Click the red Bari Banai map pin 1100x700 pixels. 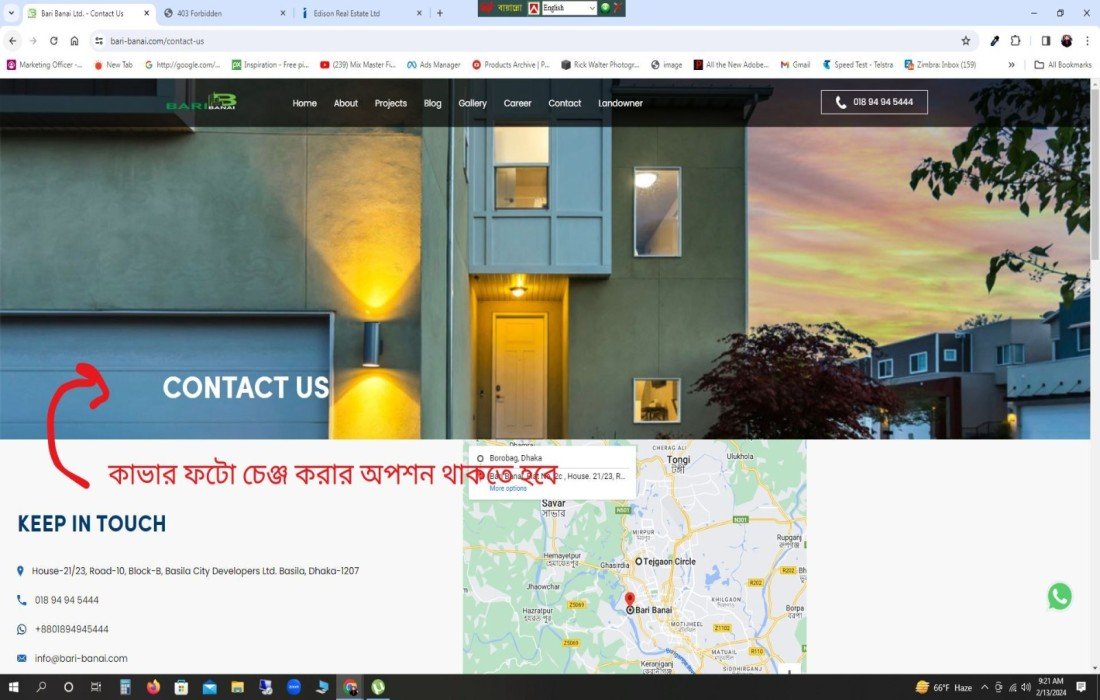[629, 600]
